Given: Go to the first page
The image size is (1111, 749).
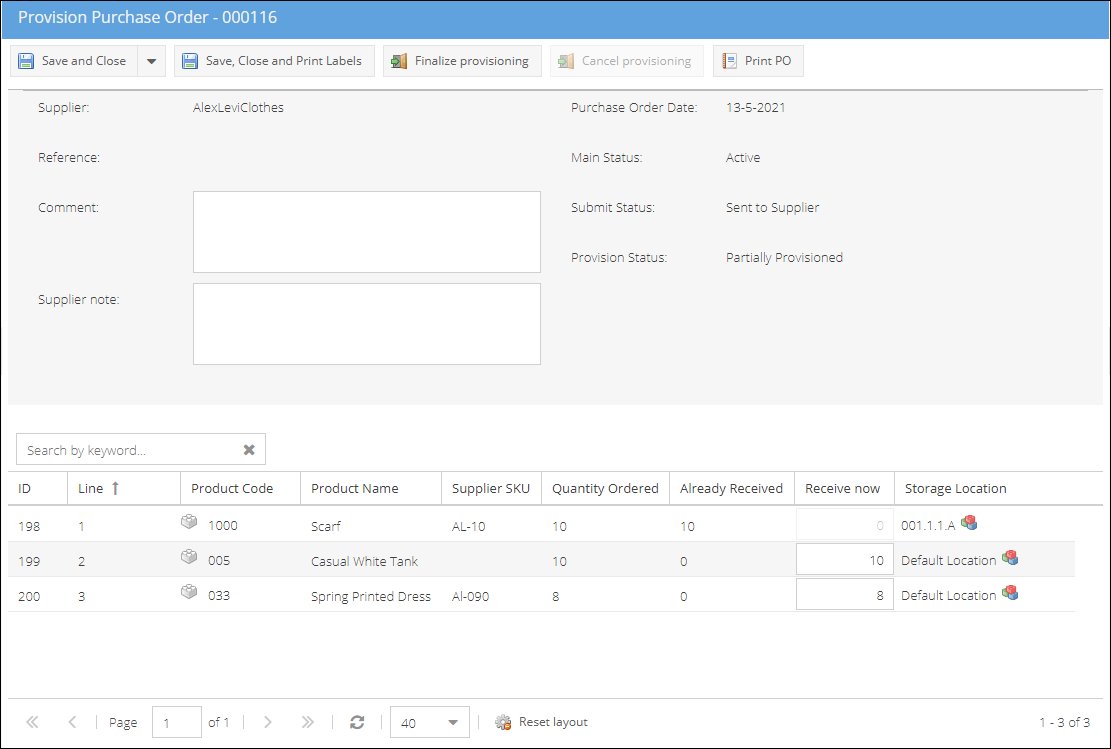Looking at the screenshot, I should [32, 722].
